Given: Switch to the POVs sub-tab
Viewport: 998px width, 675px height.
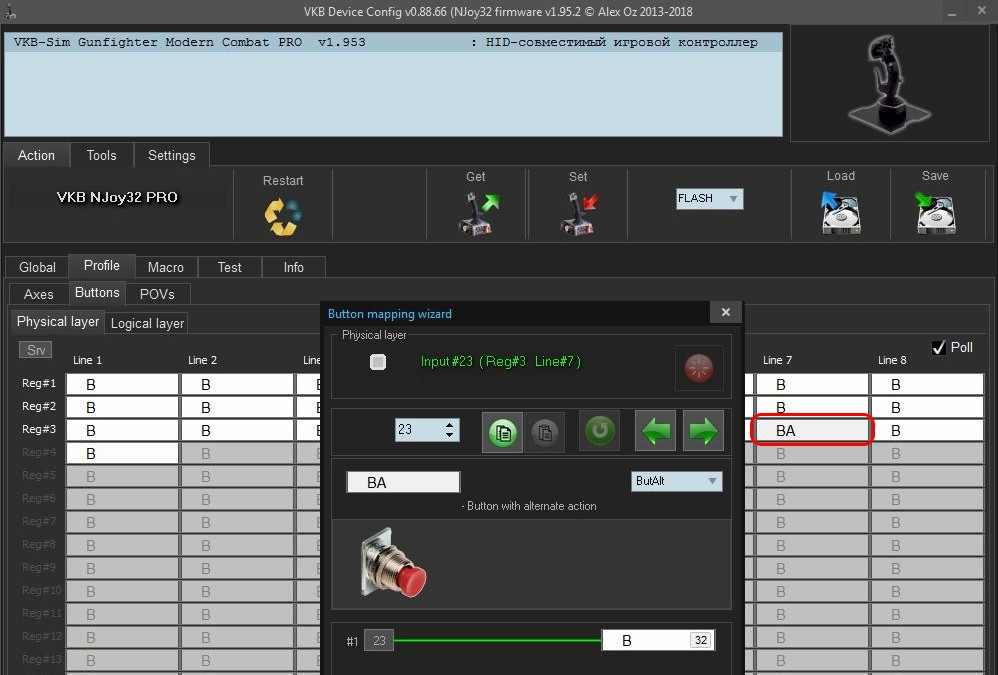Looking at the screenshot, I should (x=157, y=294).
